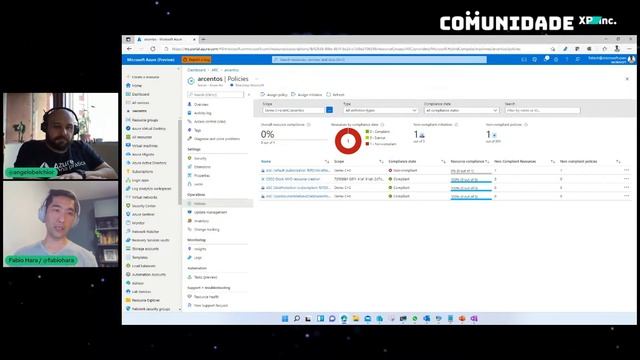
Task: Open Logs under Monitoring
Action: [194, 258]
